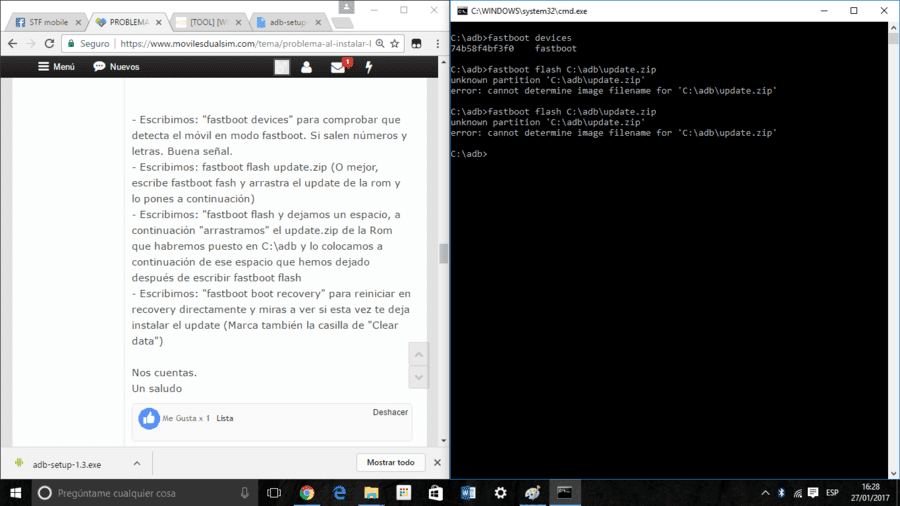Click the 74b58f4bf3f0 device line
Viewport: 900px width, 506px height.
click(514, 49)
